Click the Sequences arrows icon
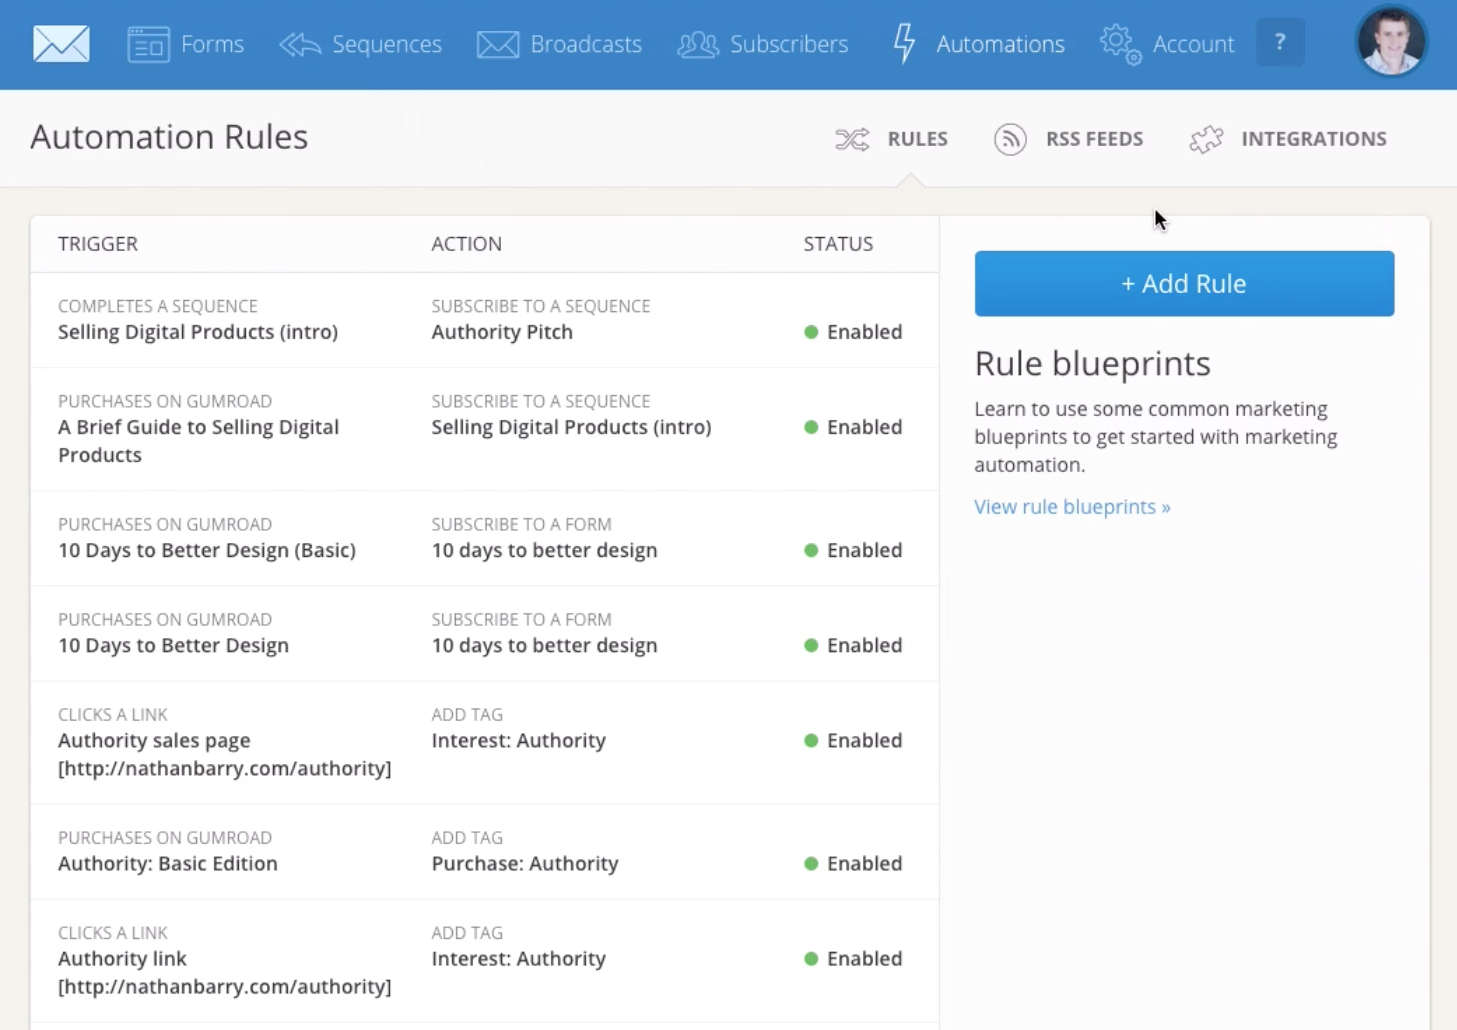Image resolution: width=1457 pixels, height=1030 pixels. point(300,44)
